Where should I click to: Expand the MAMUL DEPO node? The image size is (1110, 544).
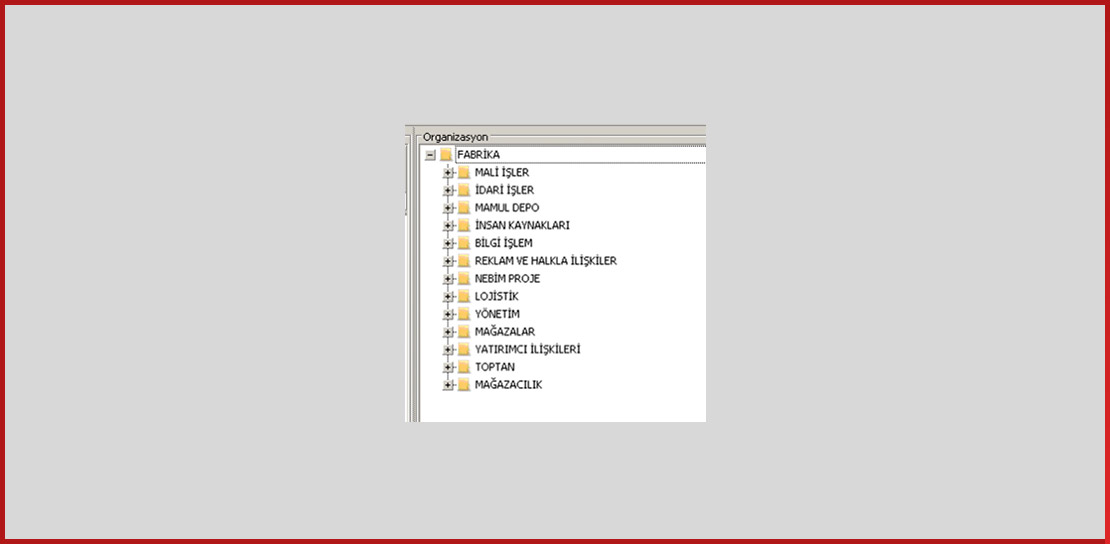point(447,208)
